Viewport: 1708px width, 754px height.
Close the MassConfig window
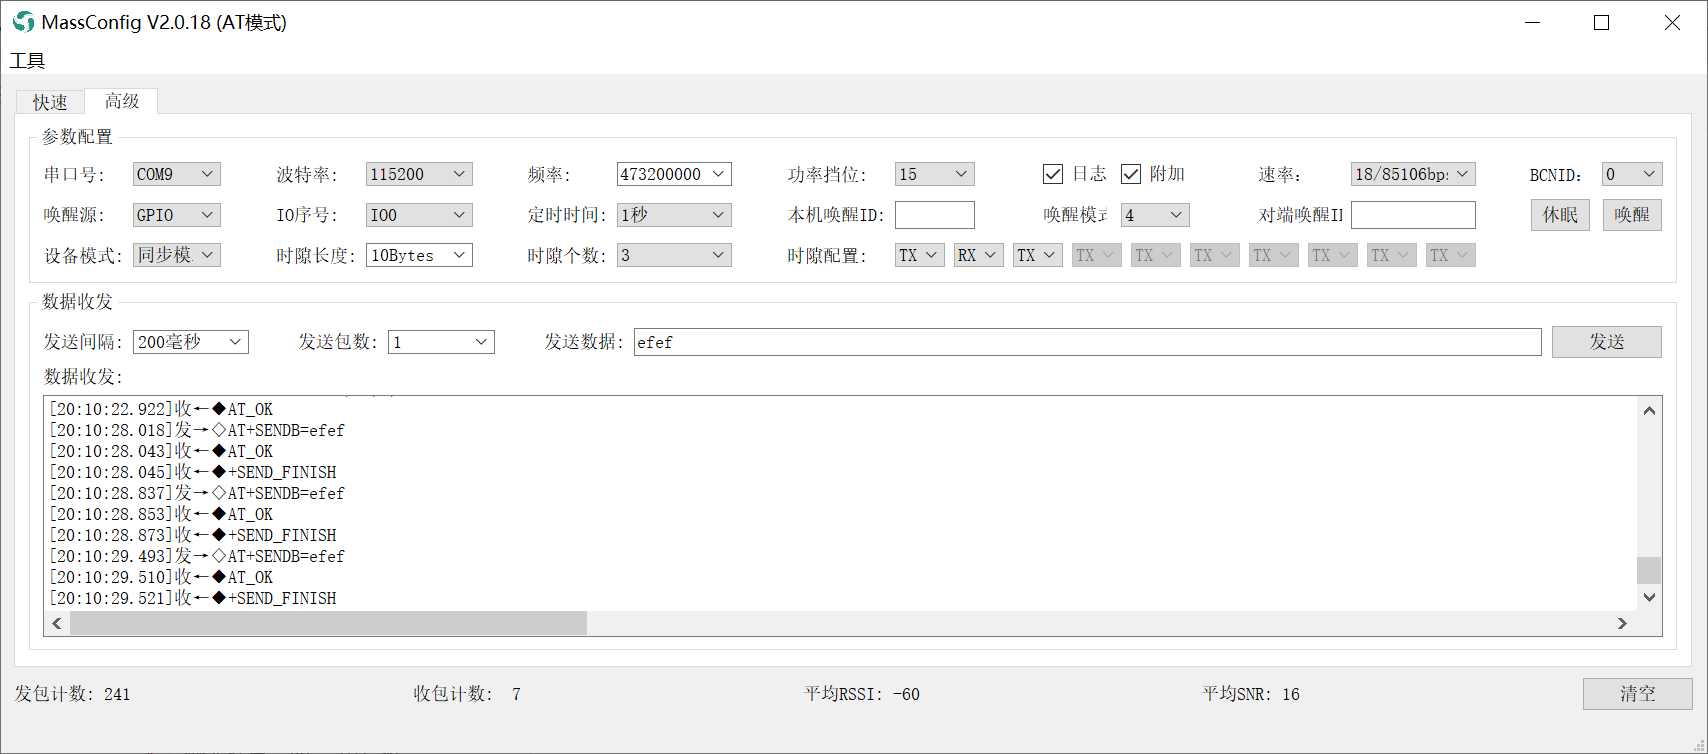click(1672, 22)
